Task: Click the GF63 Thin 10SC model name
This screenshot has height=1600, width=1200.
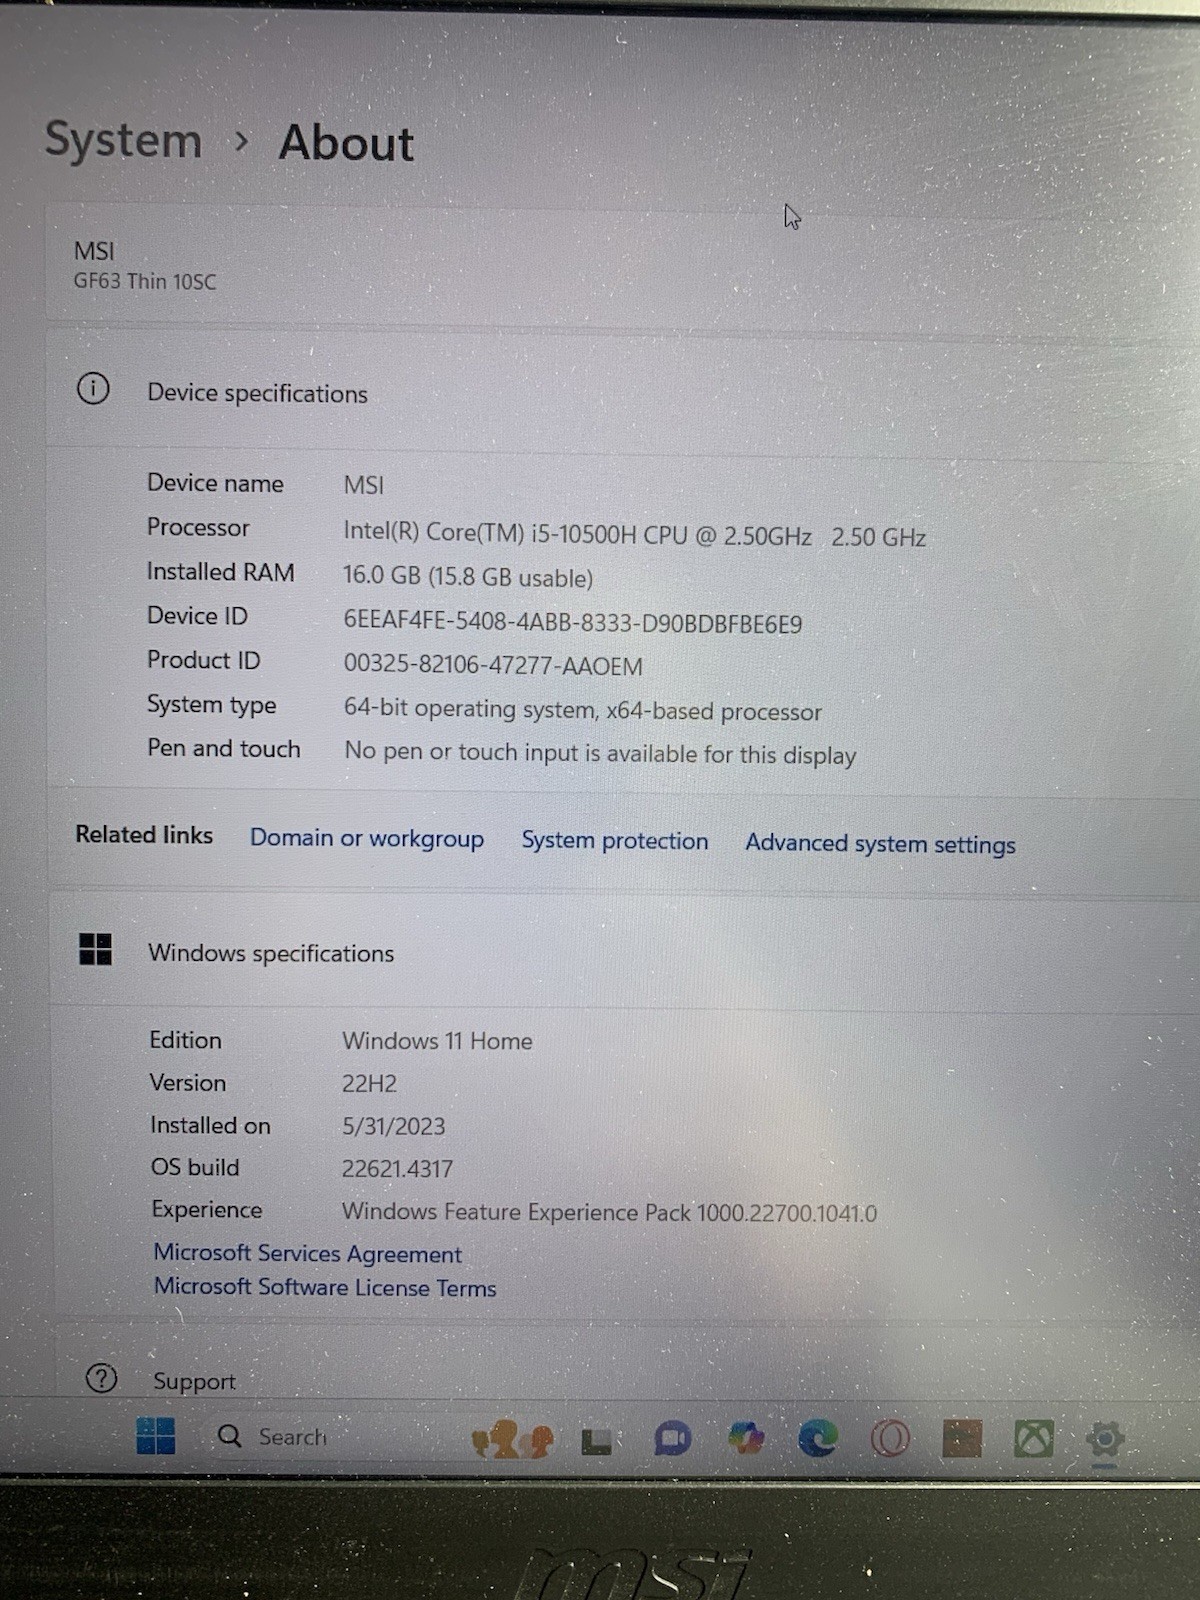Action: (144, 281)
